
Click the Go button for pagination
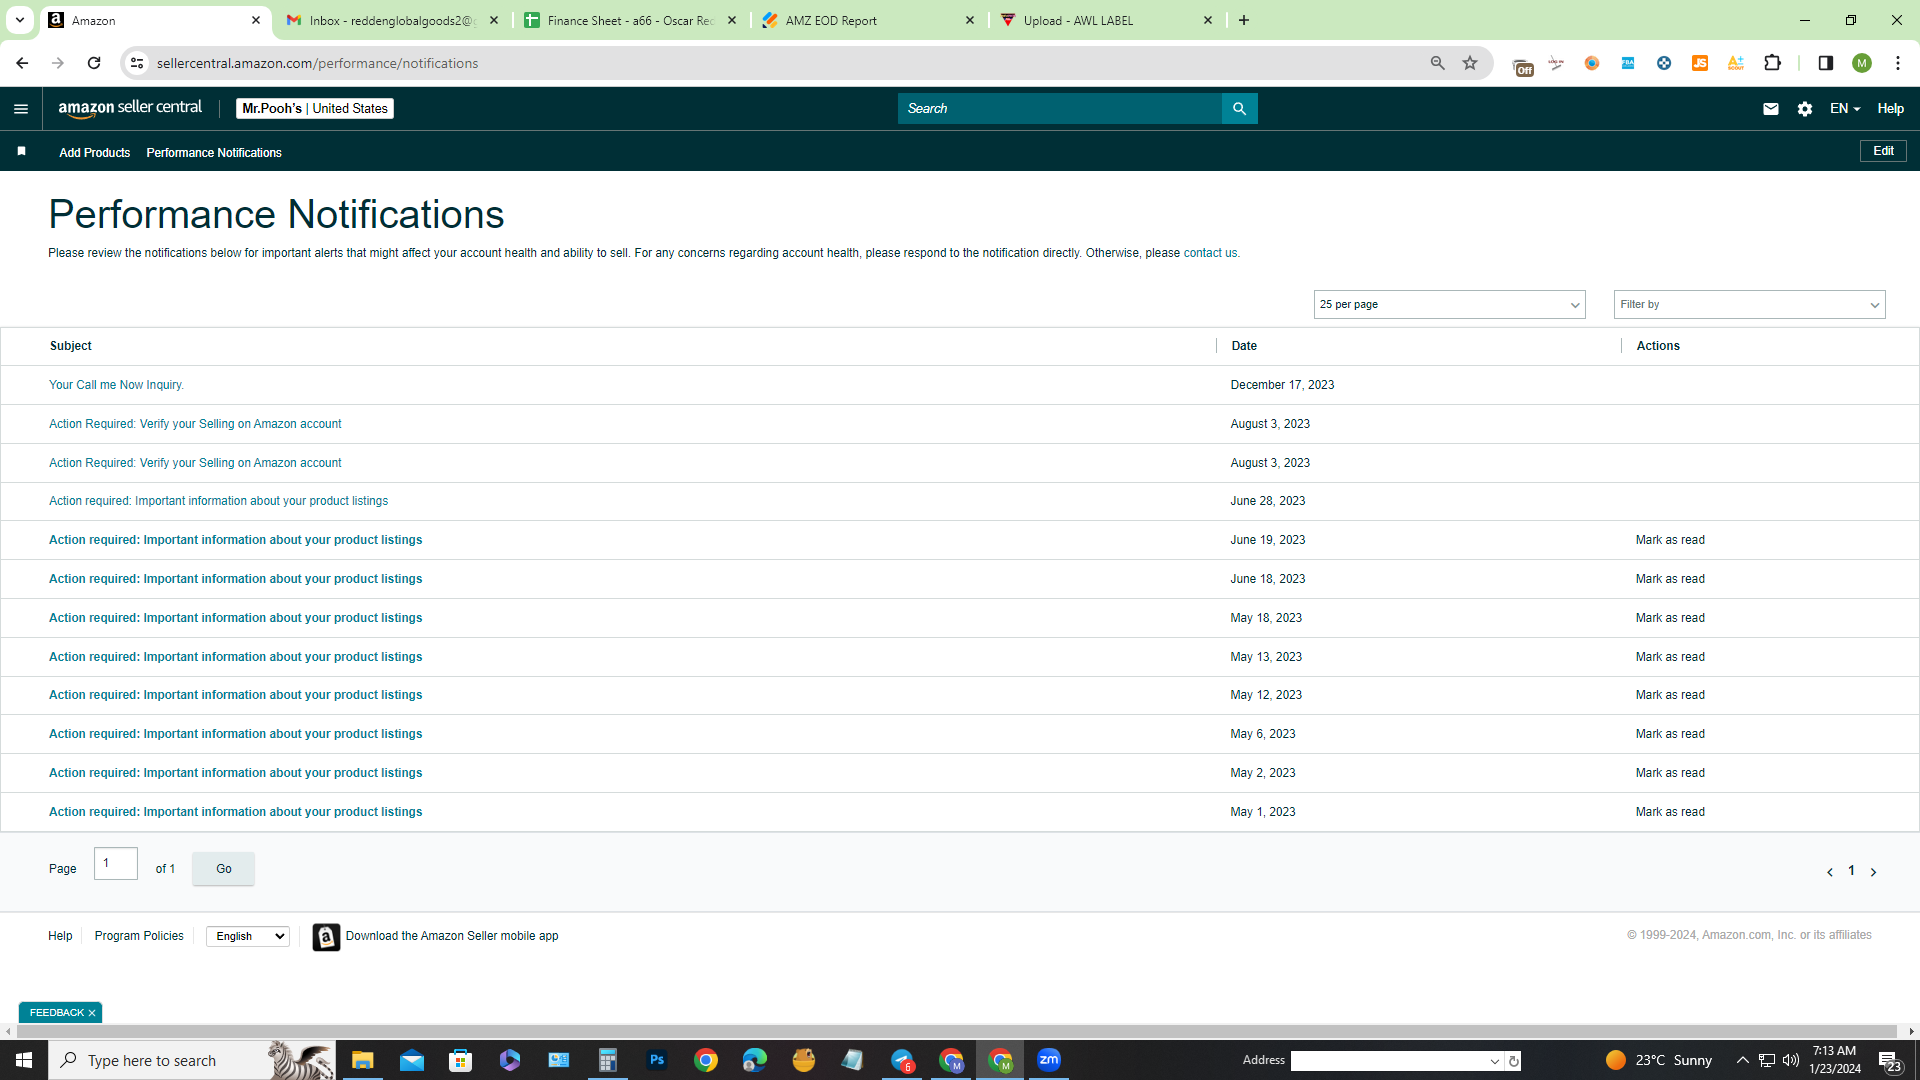coord(224,869)
